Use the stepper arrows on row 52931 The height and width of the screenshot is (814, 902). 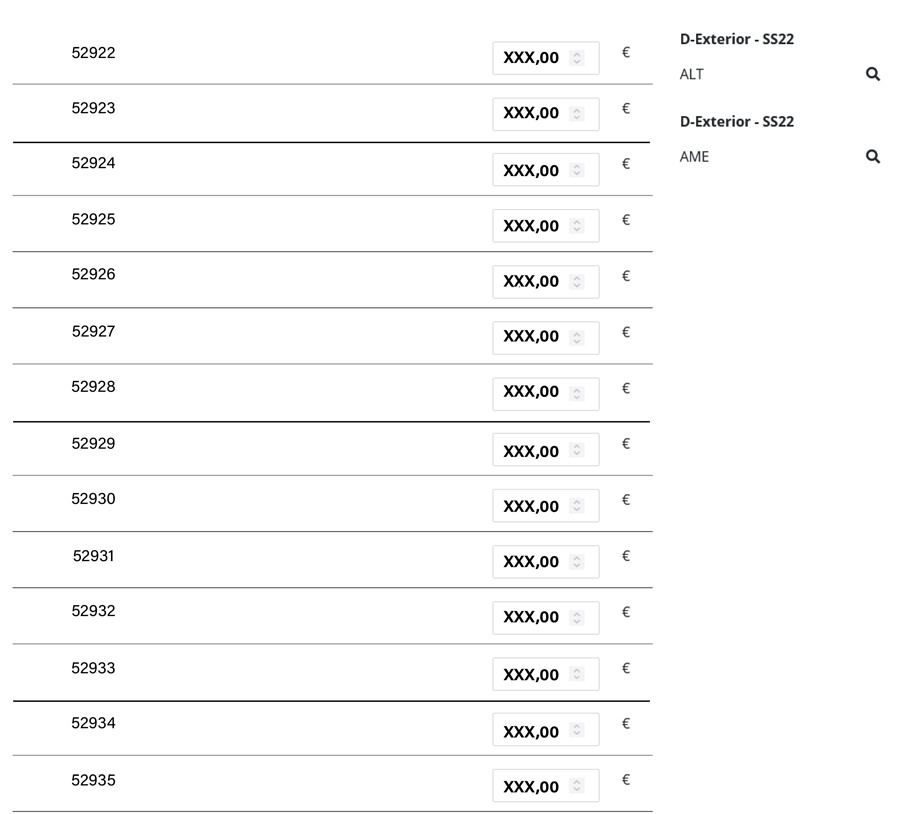point(577,562)
